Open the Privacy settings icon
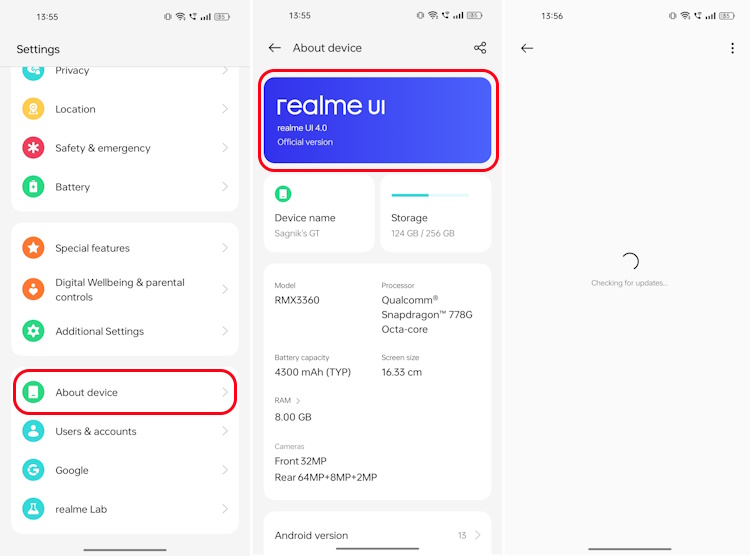This screenshot has height=556, width=750. 33,72
